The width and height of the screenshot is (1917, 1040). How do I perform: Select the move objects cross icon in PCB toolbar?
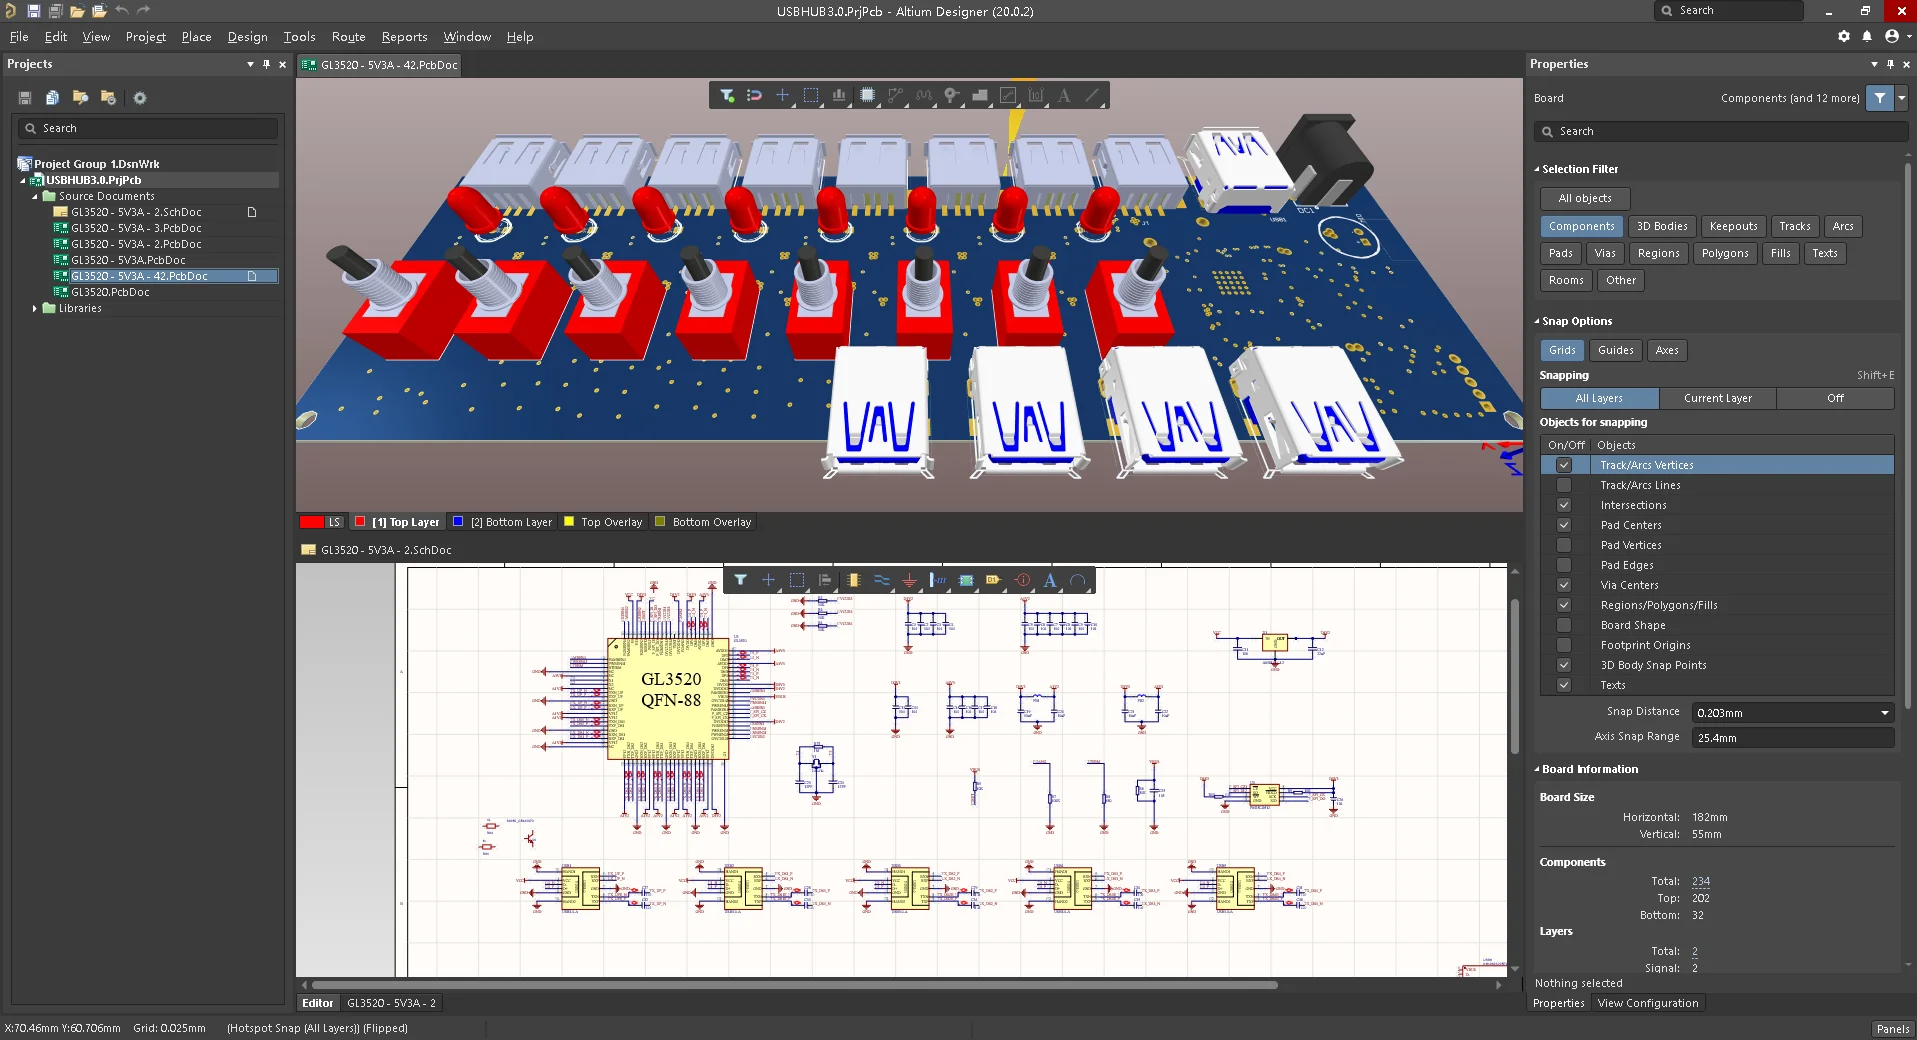[x=783, y=96]
